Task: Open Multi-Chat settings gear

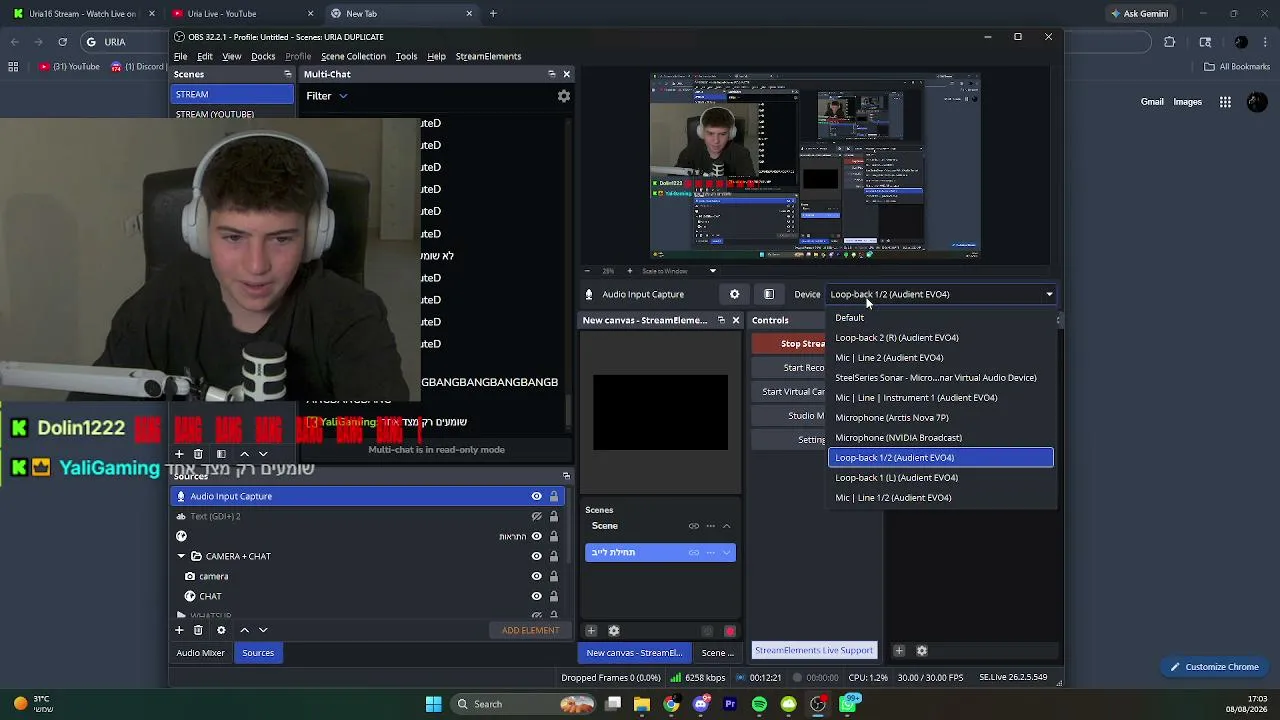Action: pyautogui.click(x=564, y=96)
